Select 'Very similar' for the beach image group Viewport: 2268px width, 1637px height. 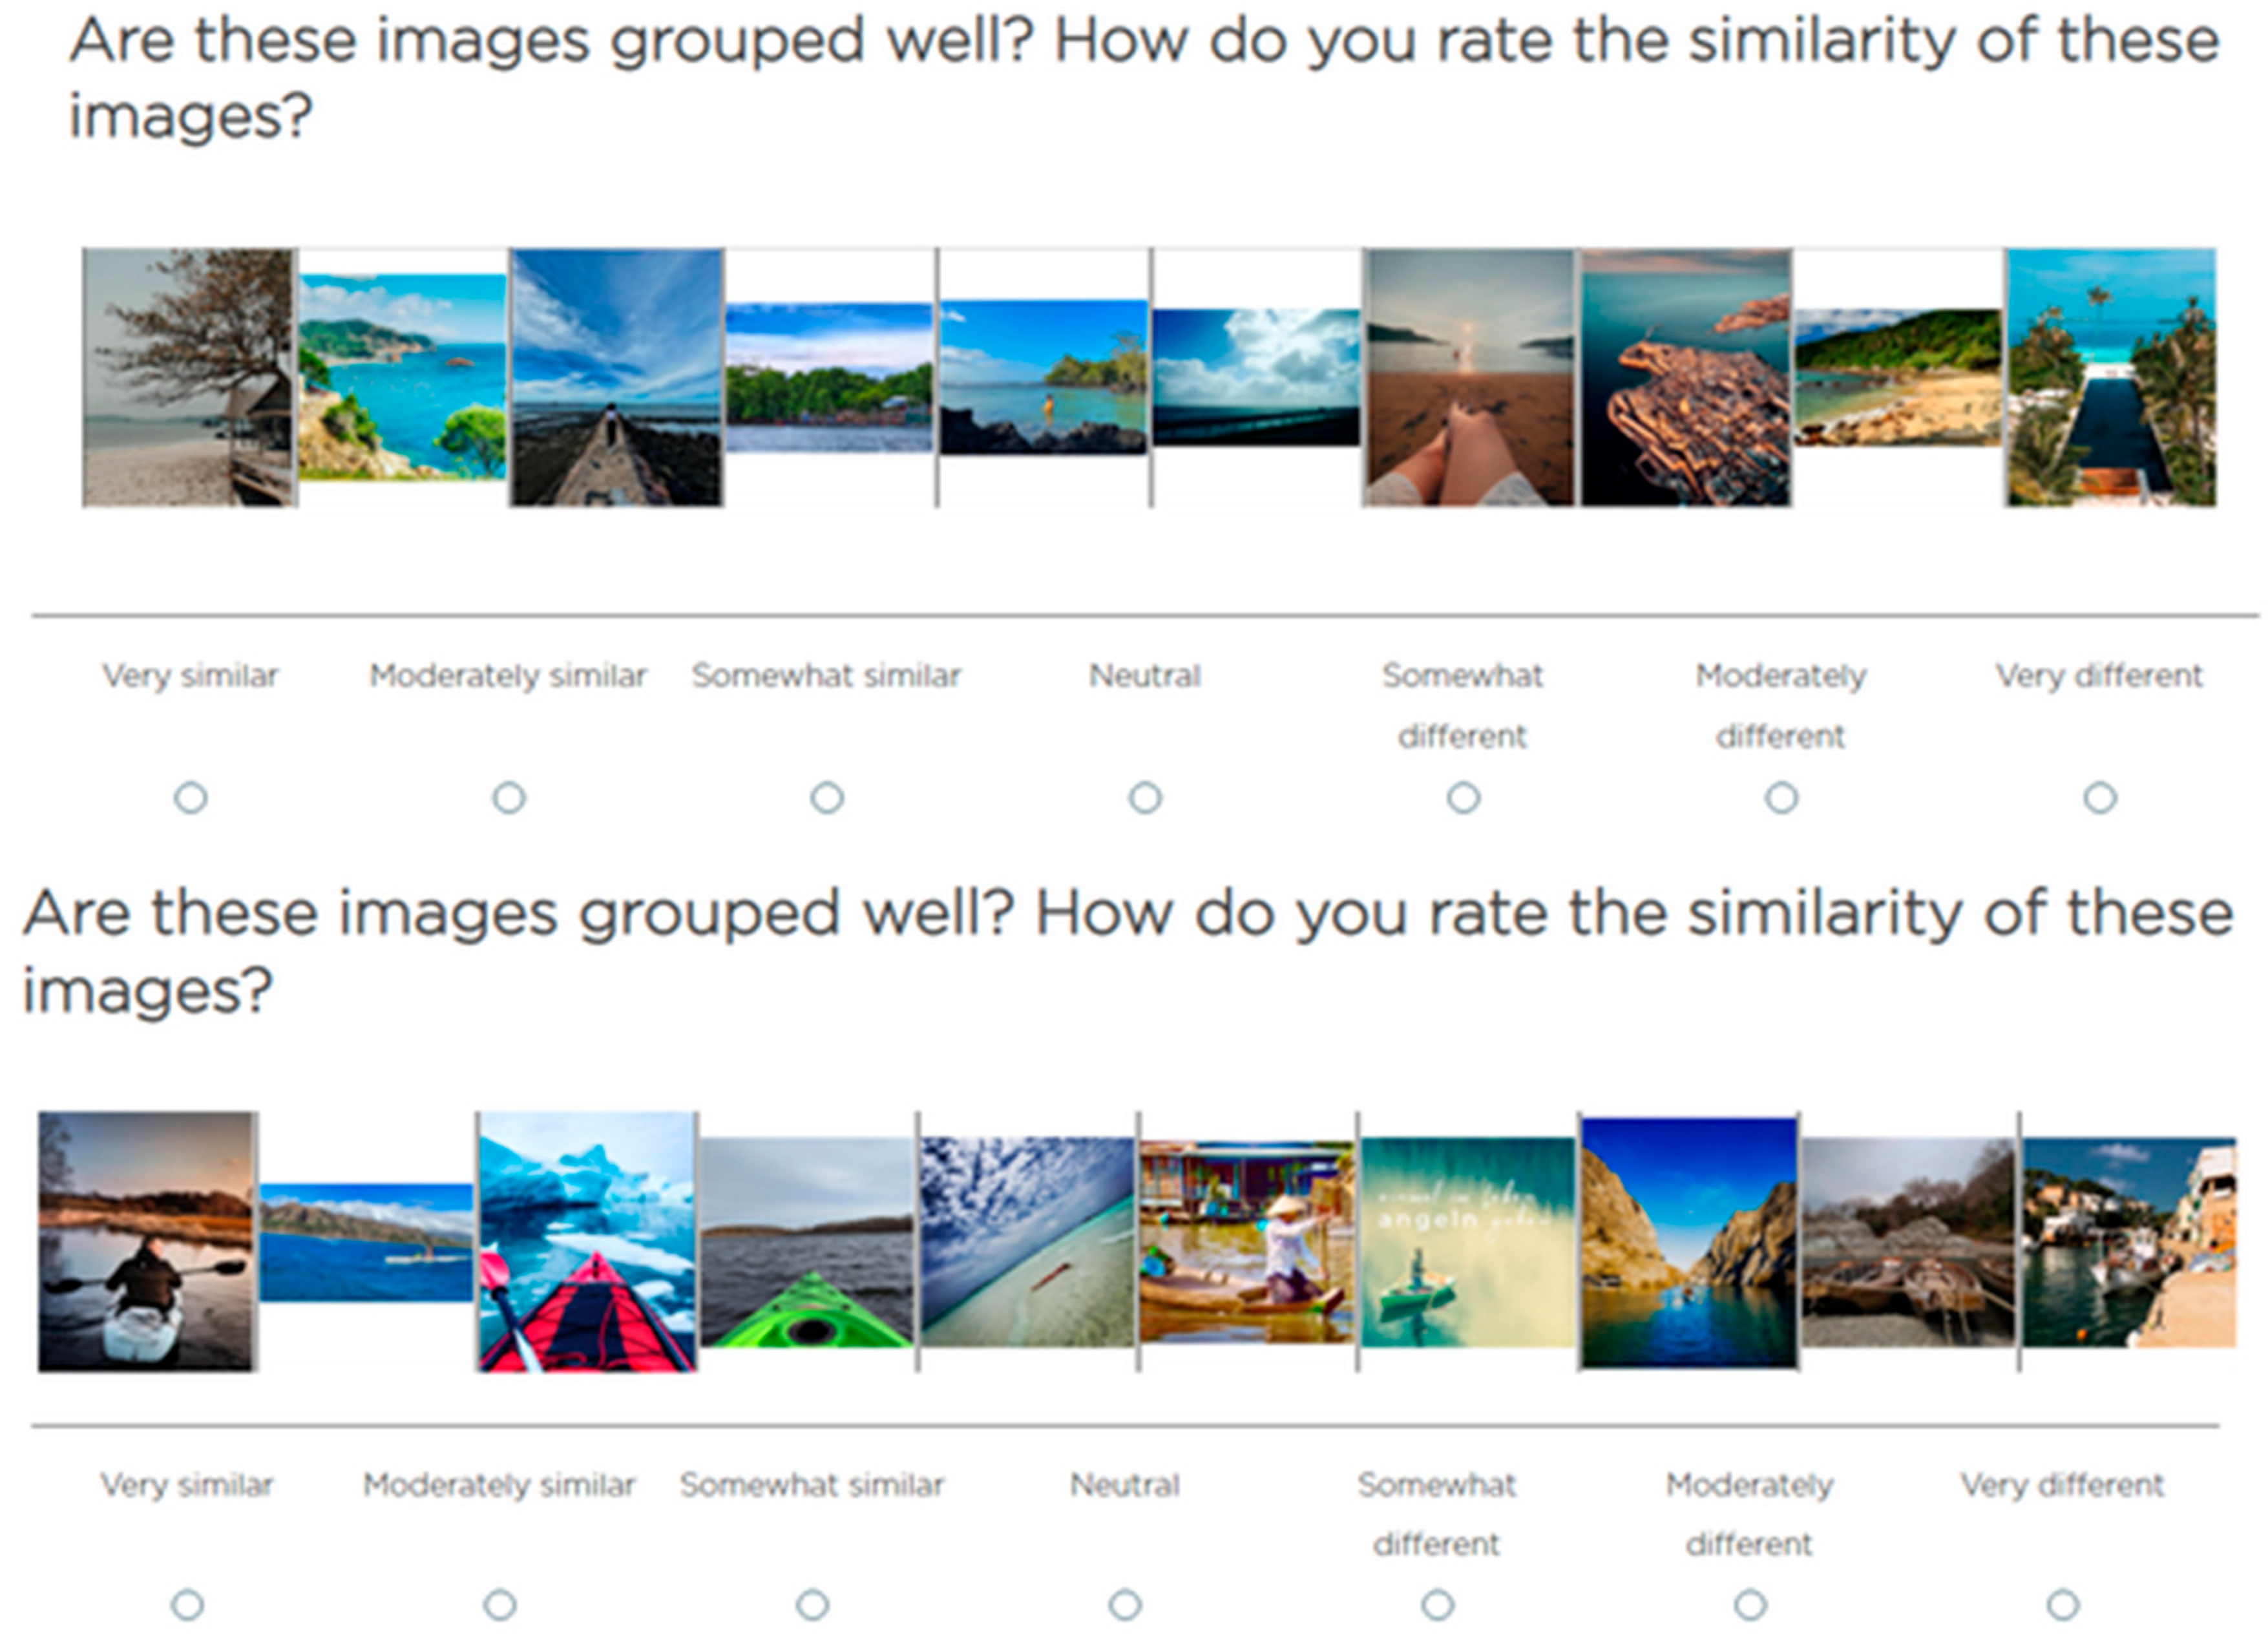[191, 798]
